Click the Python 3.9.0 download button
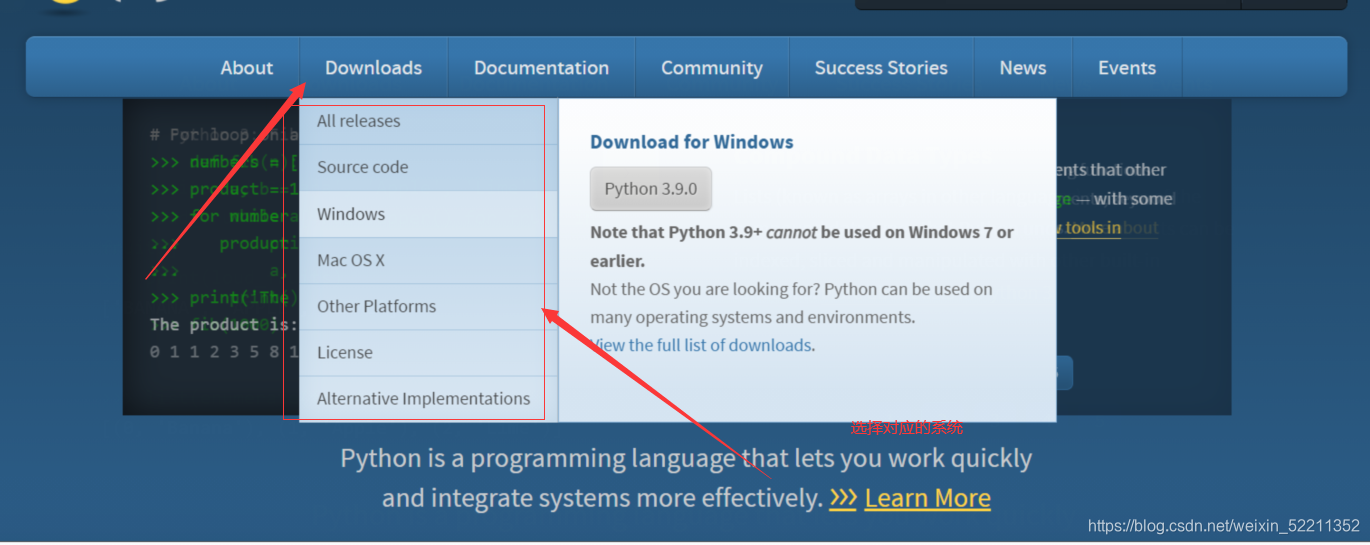 pos(651,189)
